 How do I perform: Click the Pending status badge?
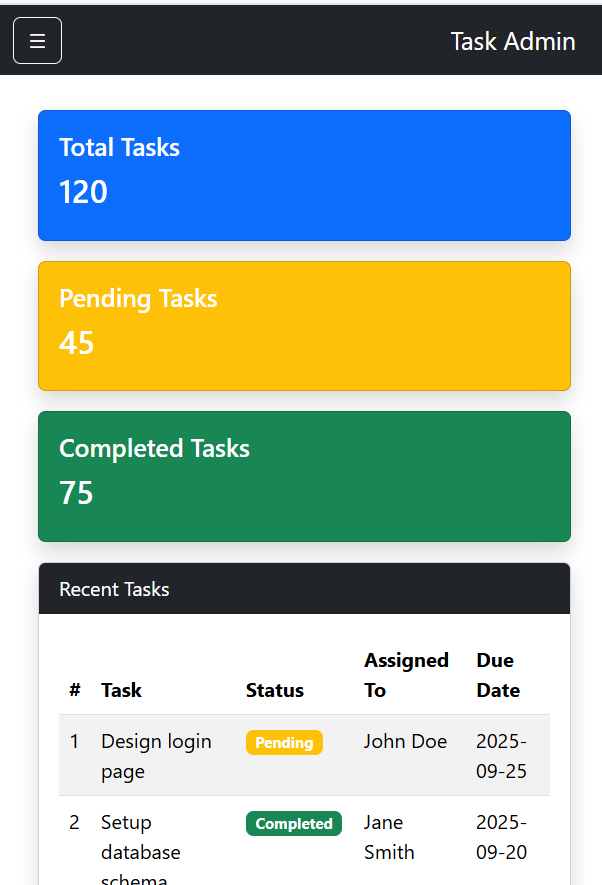[284, 743]
